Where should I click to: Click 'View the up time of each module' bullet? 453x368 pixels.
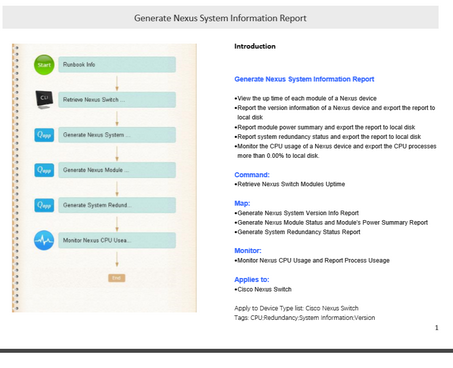click(x=306, y=98)
